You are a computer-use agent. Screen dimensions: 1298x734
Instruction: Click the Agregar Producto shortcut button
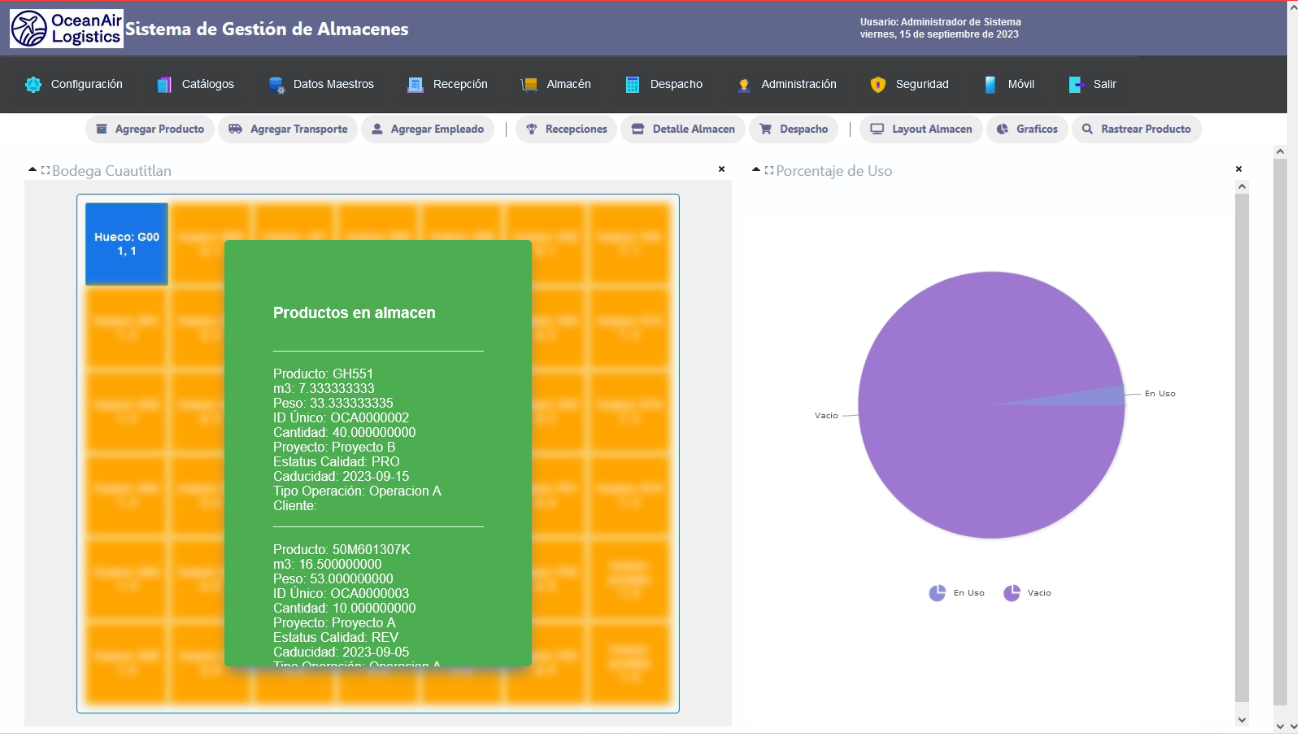click(x=149, y=129)
